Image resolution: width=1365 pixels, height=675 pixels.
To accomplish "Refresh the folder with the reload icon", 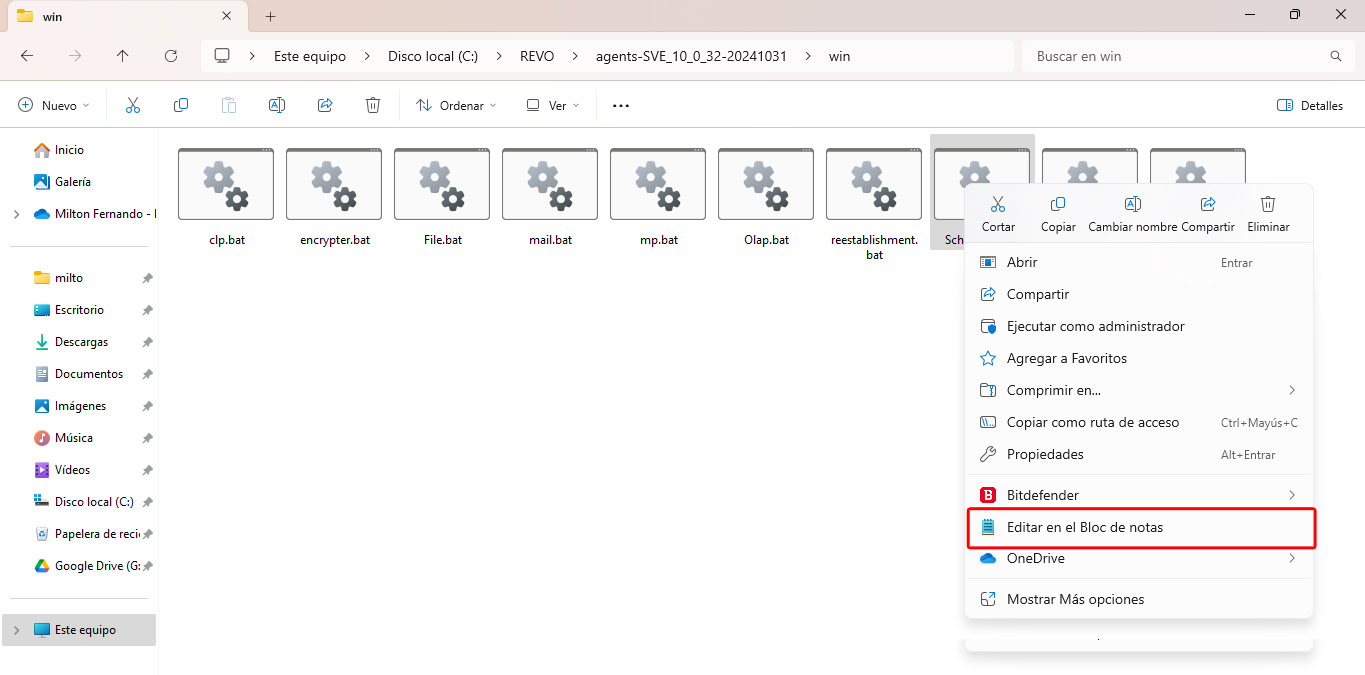I will (171, 56).
